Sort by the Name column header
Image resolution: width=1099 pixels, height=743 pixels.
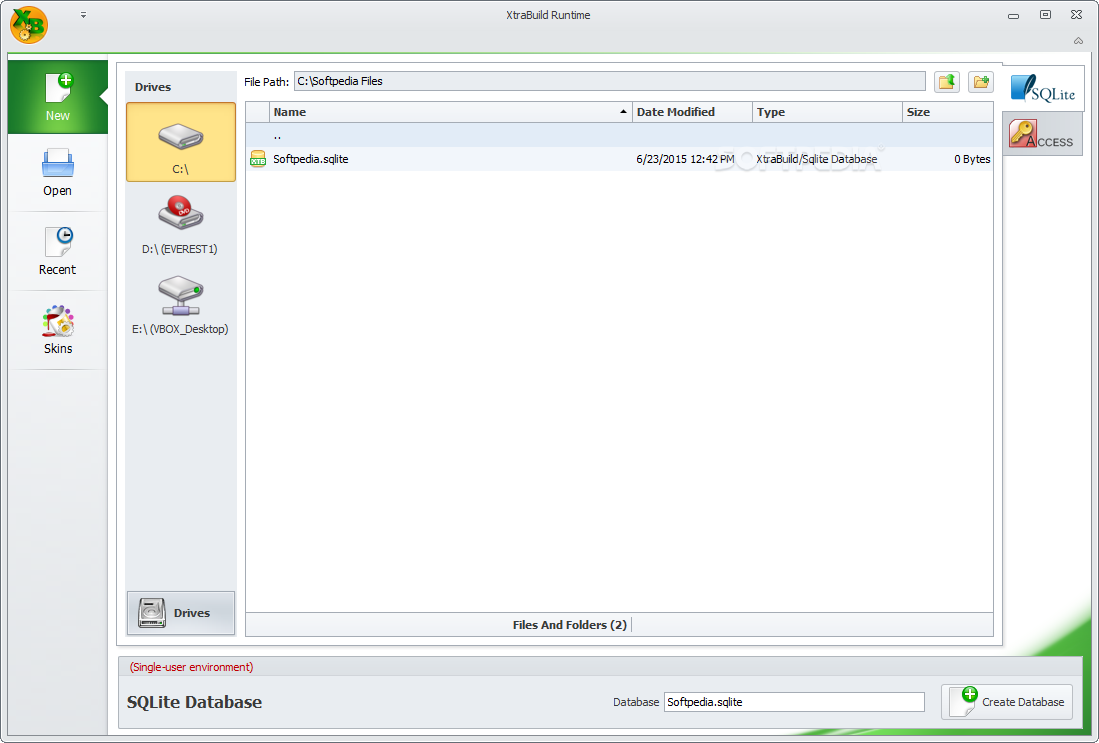tap(450, 112)
